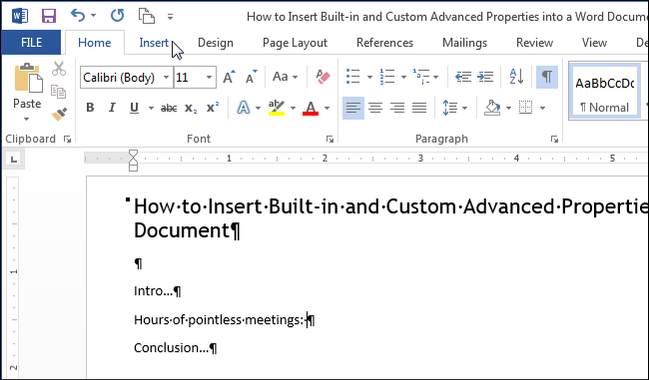This screenshot has width=649, height=380.
Task: Select the Normal style thumbnail
Action: [x=605, y=92]
